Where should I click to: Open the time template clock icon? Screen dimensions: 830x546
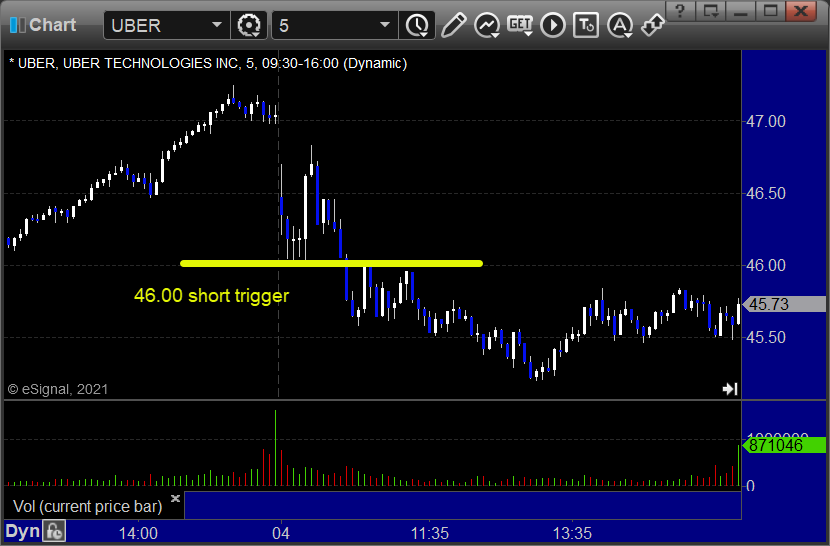coord(418,25)
